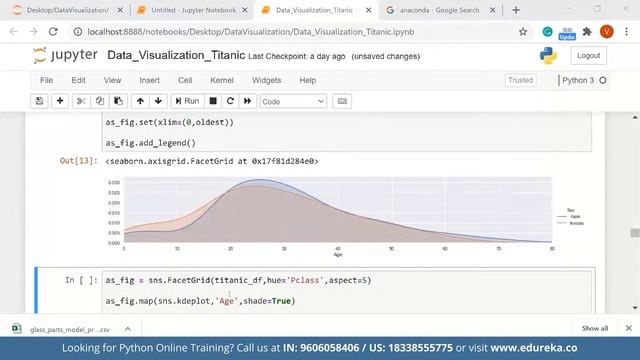Click code line as_fig.set(xlim=(0,oldest))

(x=170, y=122)
